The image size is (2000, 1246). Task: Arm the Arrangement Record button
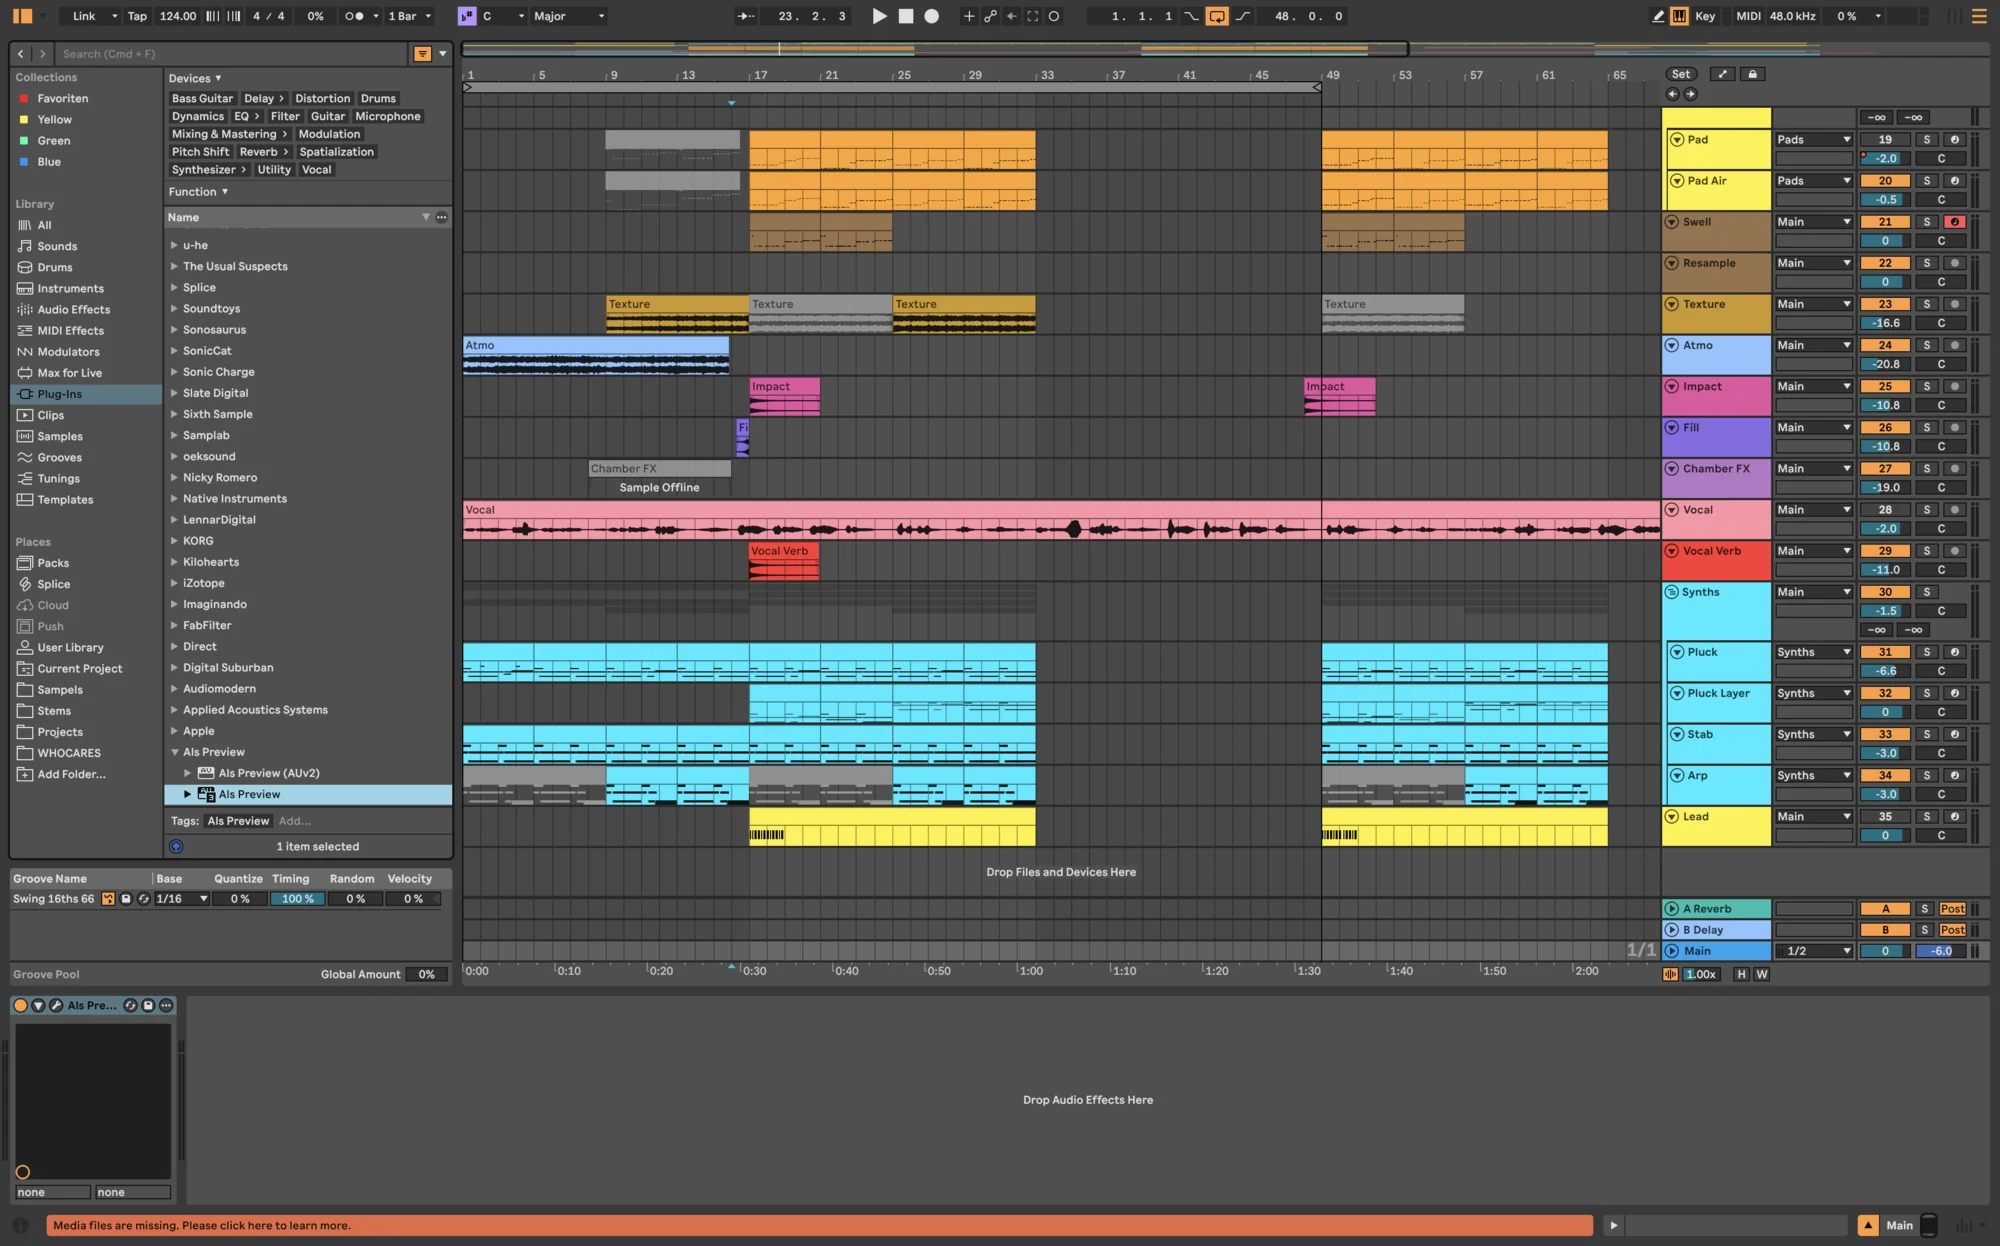[932, 16]
